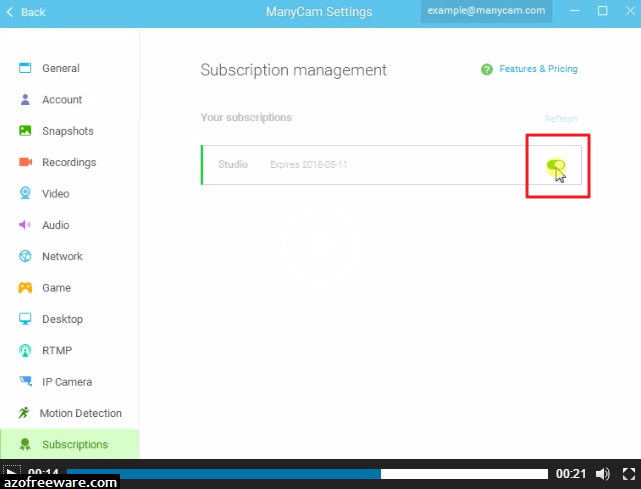The height and width of the screenshot is (489, 641).
Task: Close the ManyCam Settings window
Action: tap(630, 11)
